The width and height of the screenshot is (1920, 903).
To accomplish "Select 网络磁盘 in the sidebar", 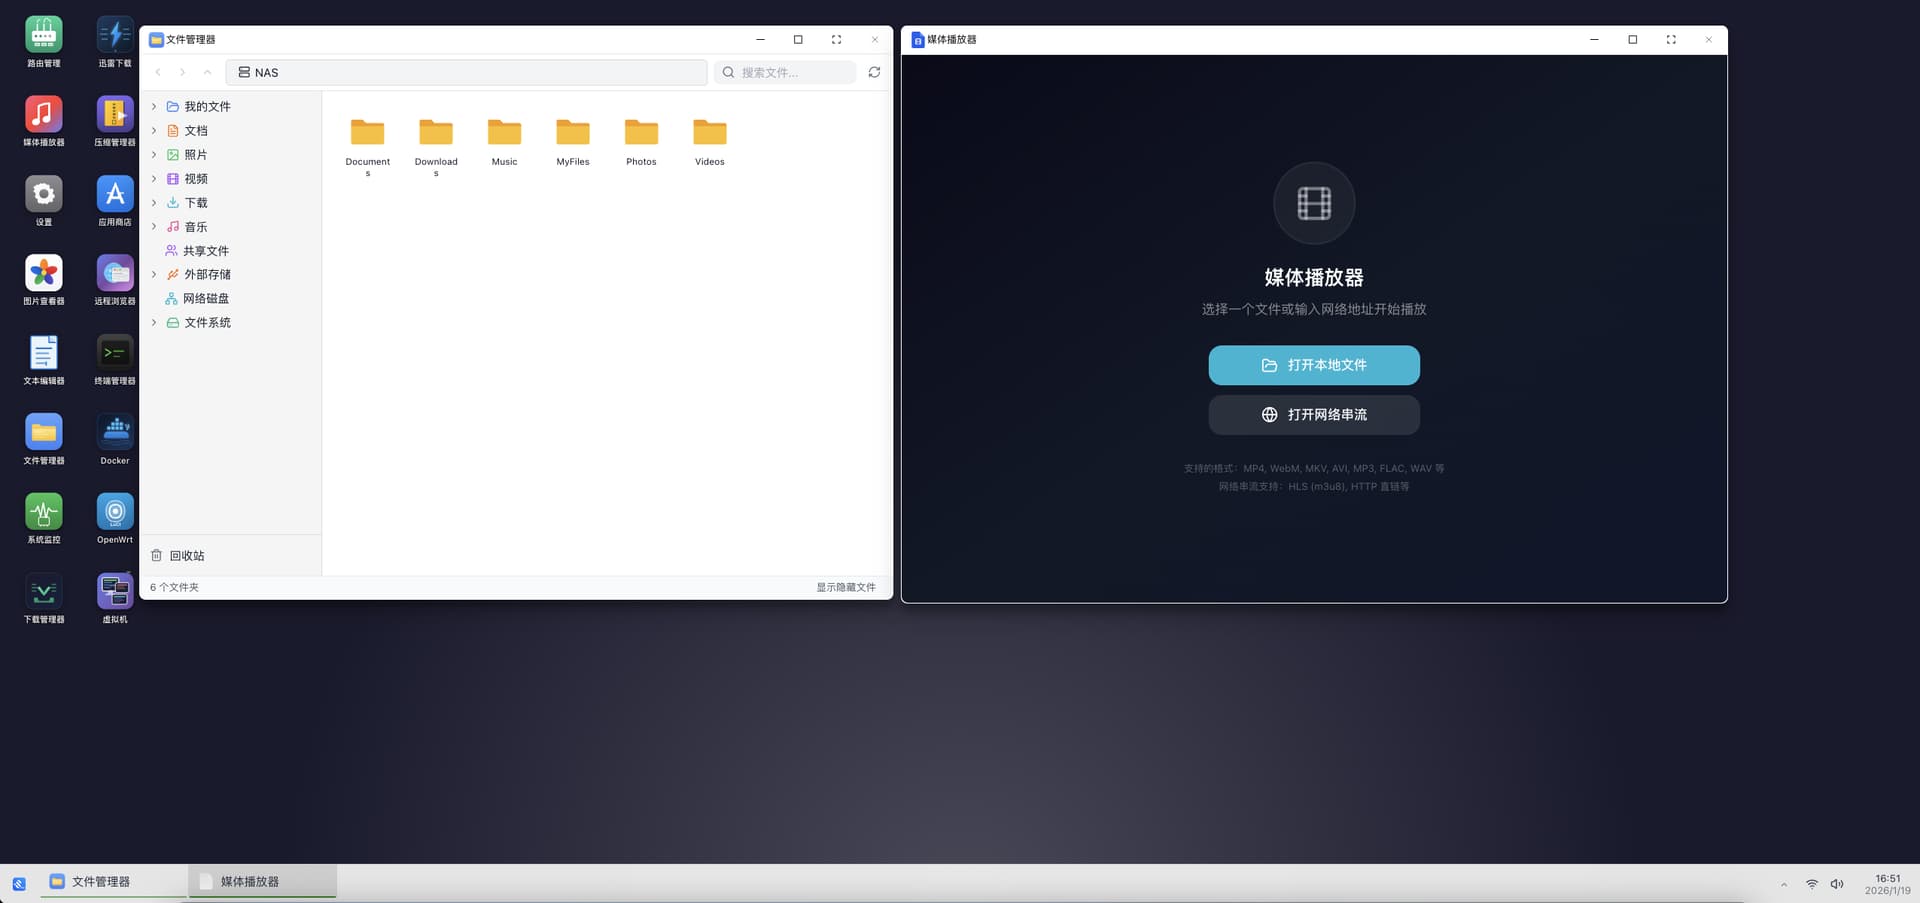I will coord(205,298).
